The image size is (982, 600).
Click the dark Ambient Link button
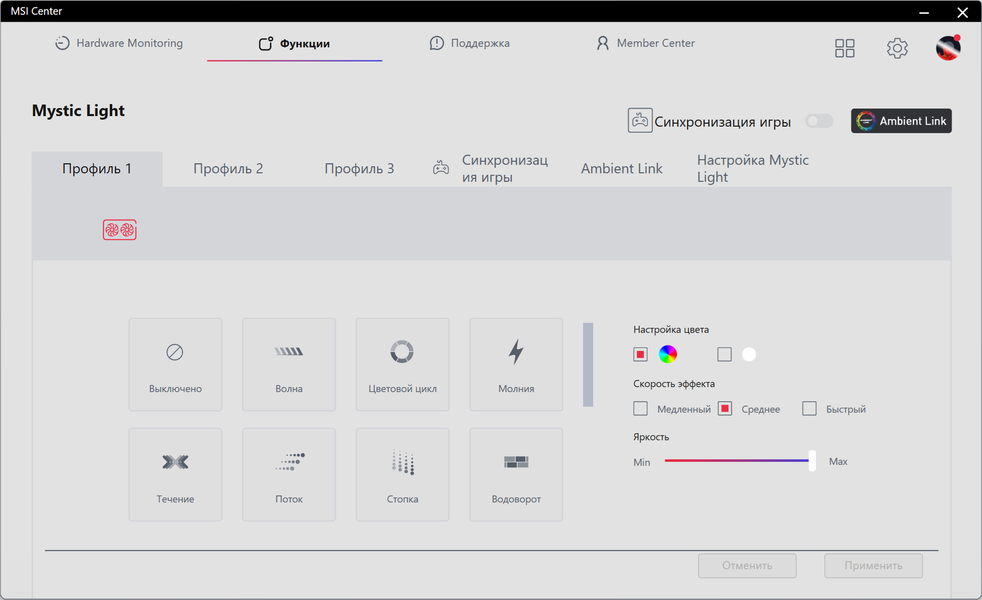(x=901, y=121)
